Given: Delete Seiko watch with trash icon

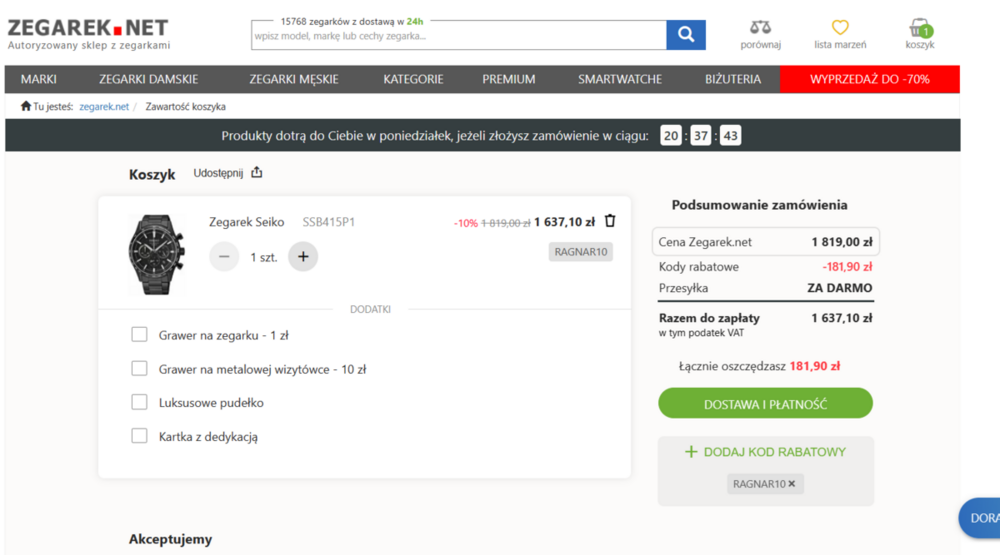Looking at the screenshot, I should [610, 221].
